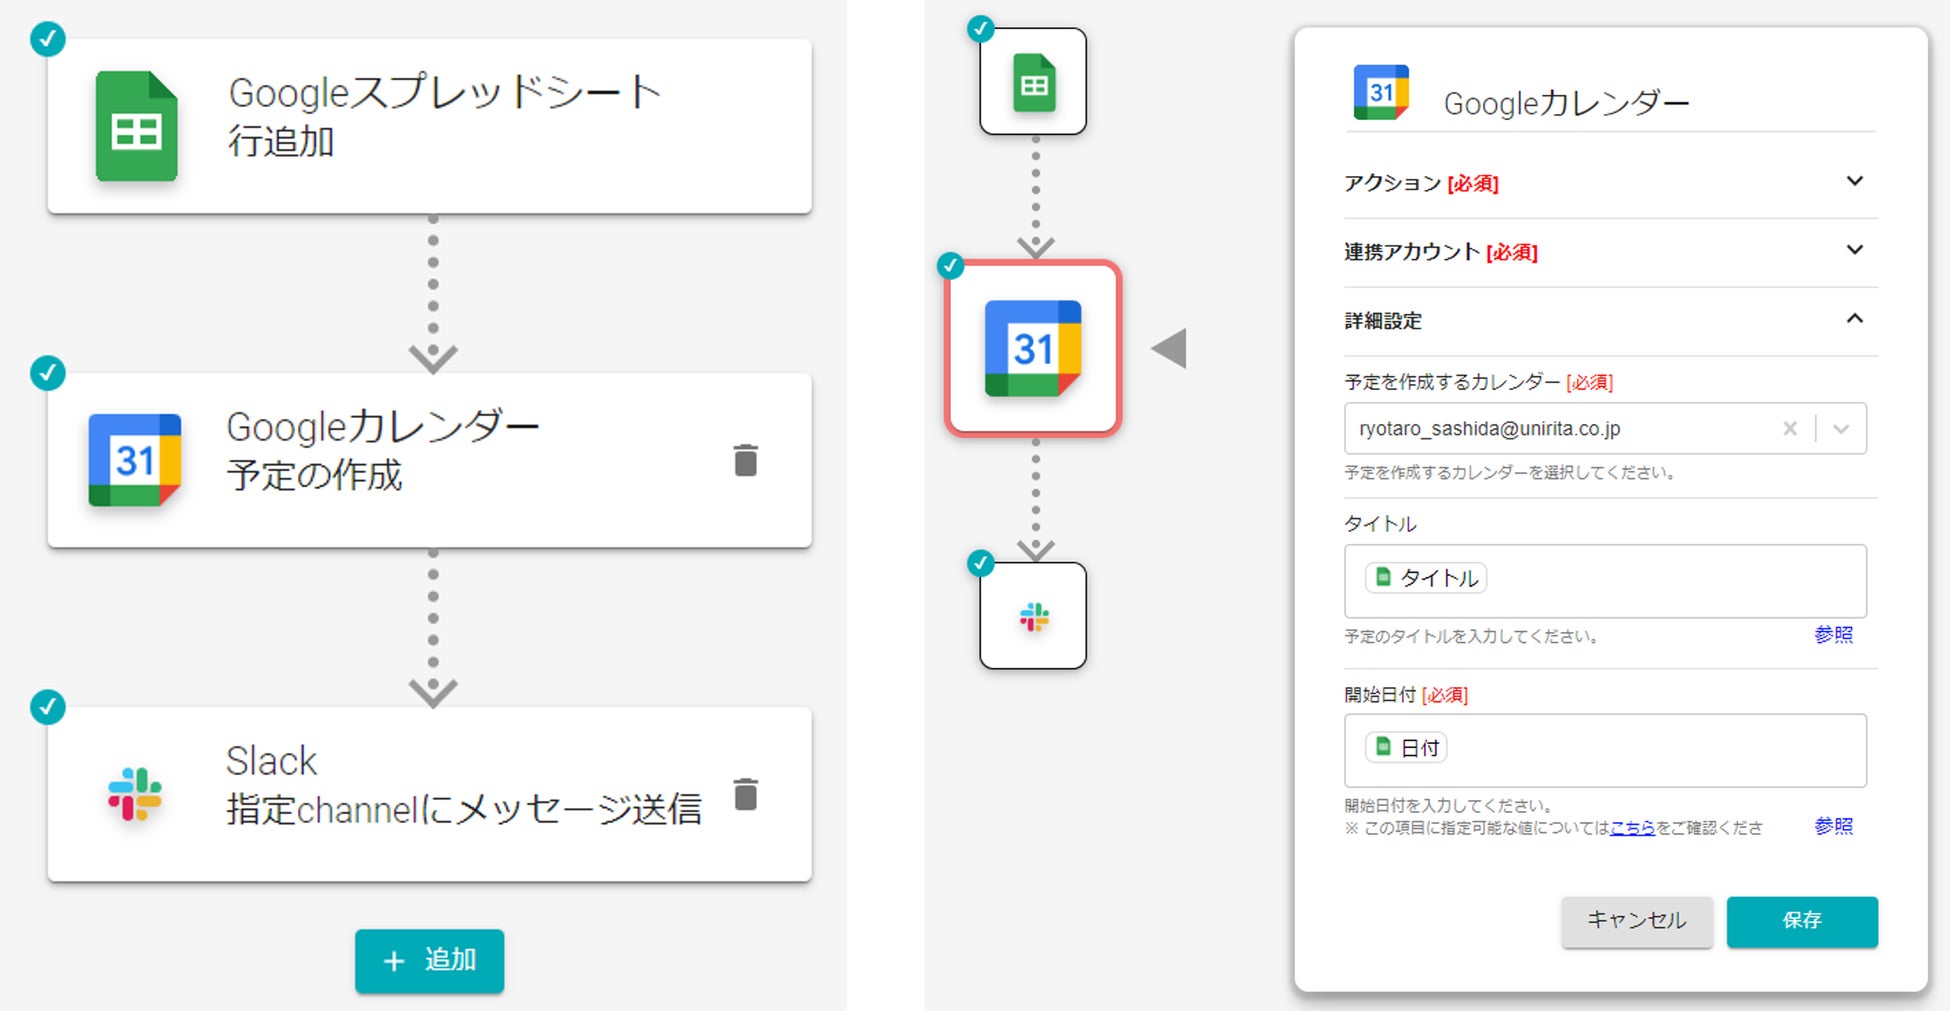
Task: Click checkmark badge on small Sheets node
Action: click(x=981, y=28)
